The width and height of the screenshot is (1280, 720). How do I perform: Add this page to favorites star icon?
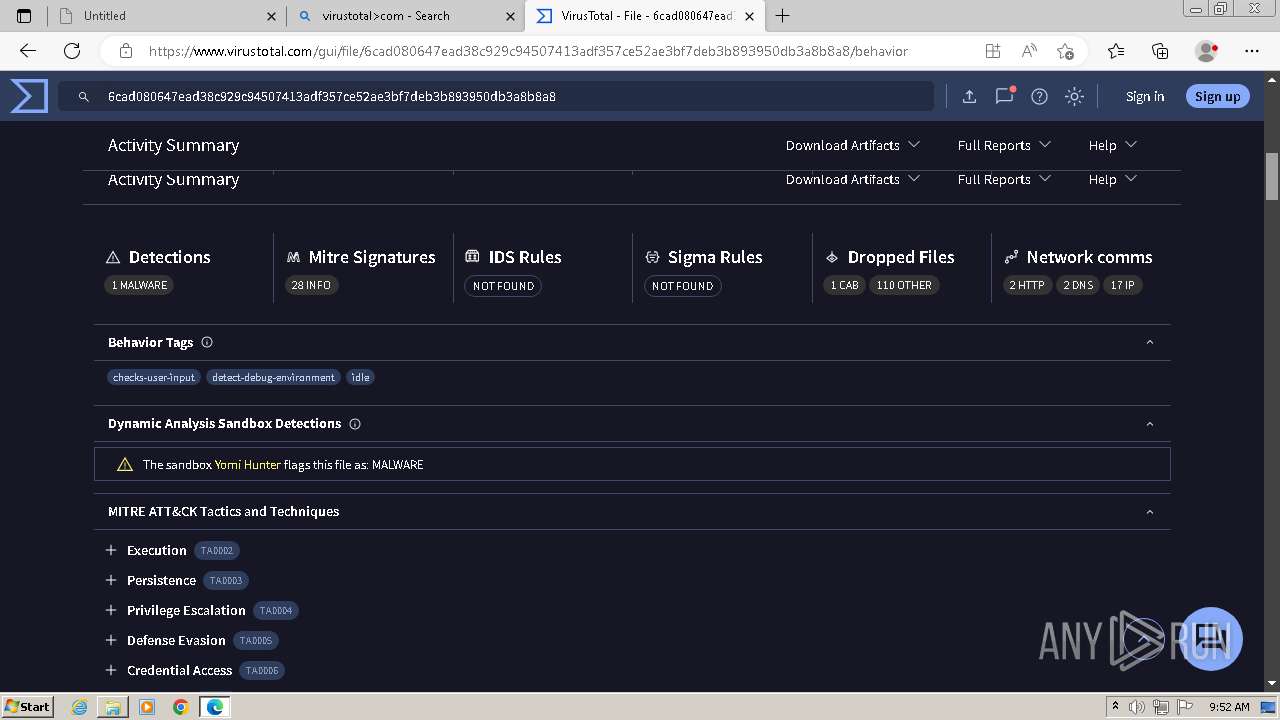[x=1065, y=51]
